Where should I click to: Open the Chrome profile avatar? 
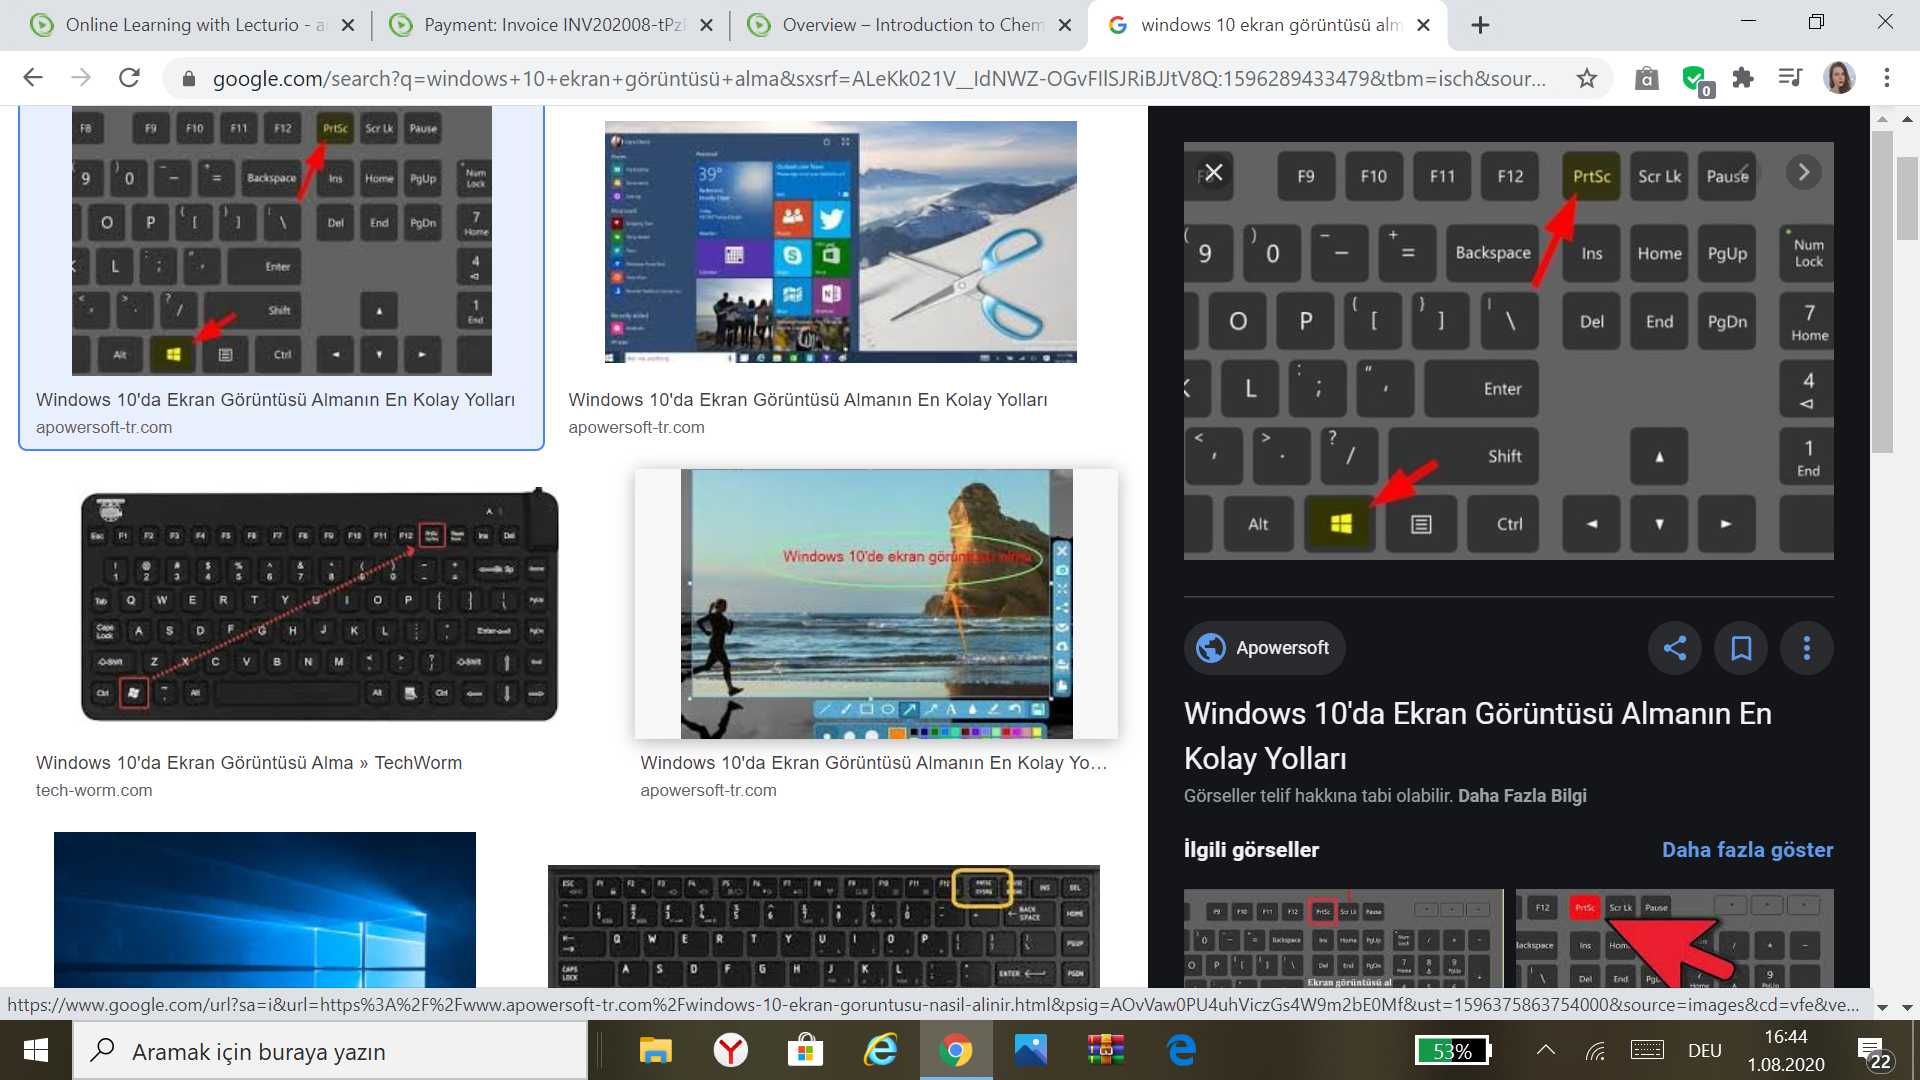click(x=1839, y=78)
